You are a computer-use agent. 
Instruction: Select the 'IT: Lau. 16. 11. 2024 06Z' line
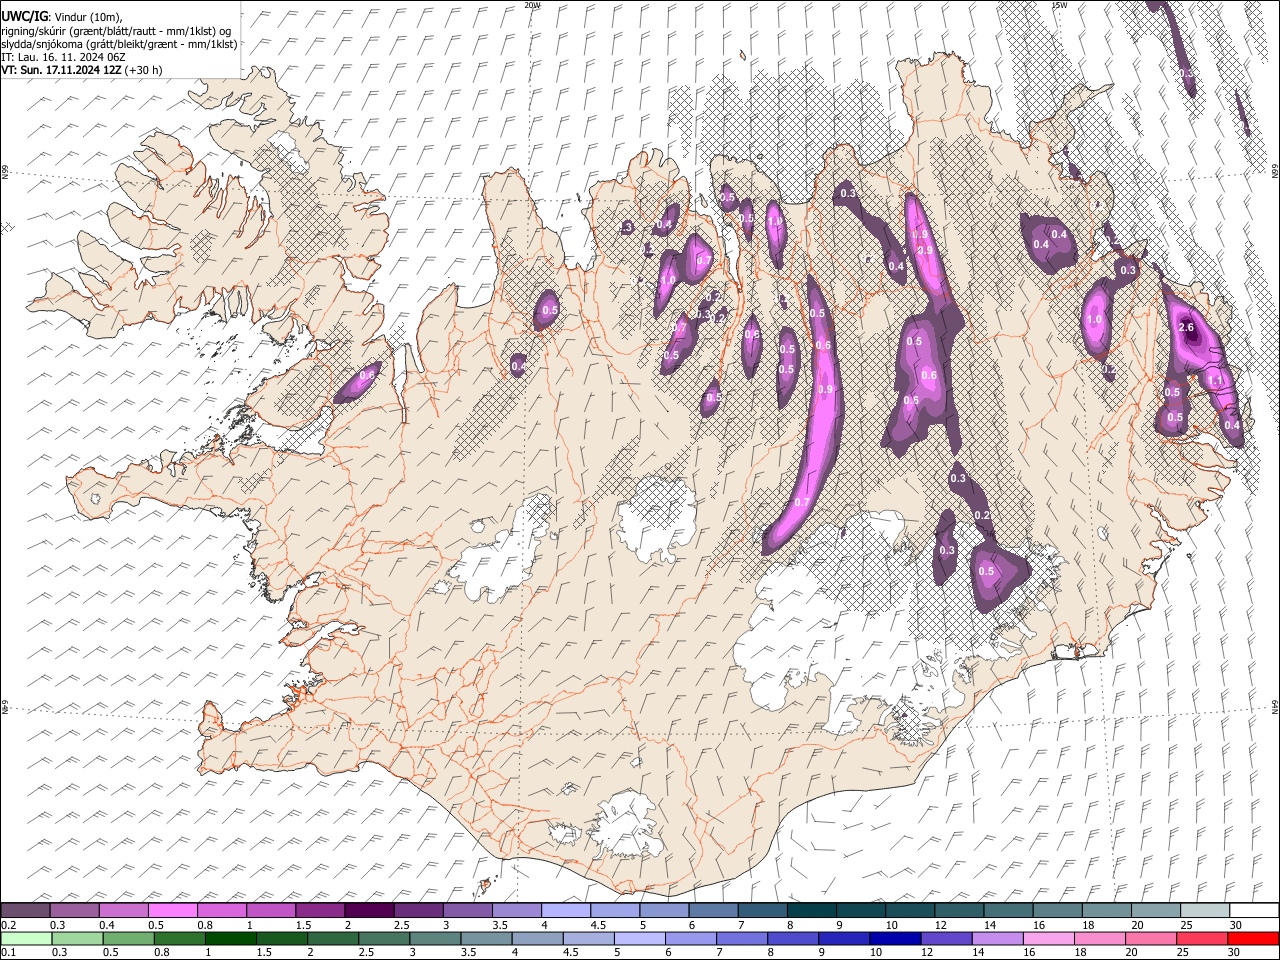pyautogui.click(x=63, y=57)
